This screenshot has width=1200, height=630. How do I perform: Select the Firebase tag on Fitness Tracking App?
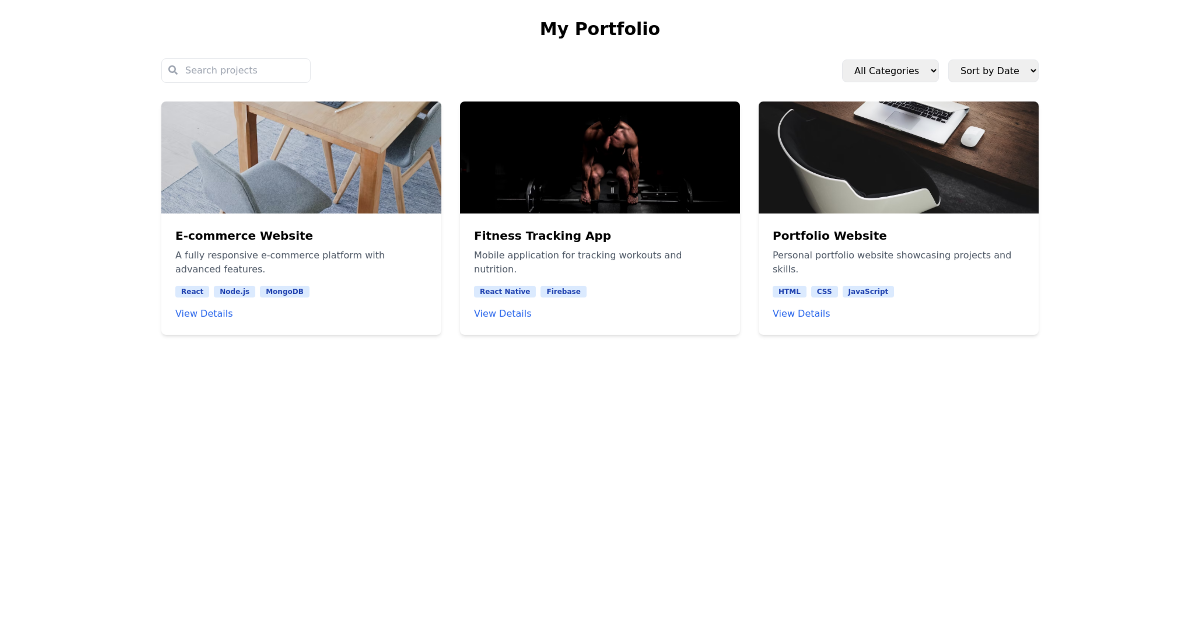[x=563, y=291]
